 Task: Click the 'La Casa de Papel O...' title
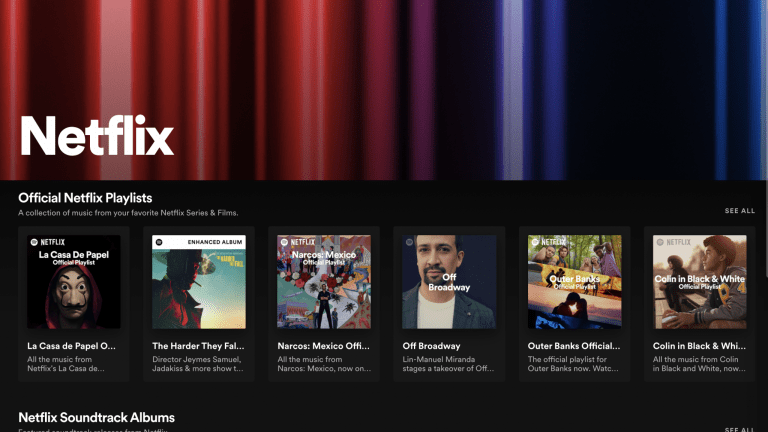(x=72, y=346)
